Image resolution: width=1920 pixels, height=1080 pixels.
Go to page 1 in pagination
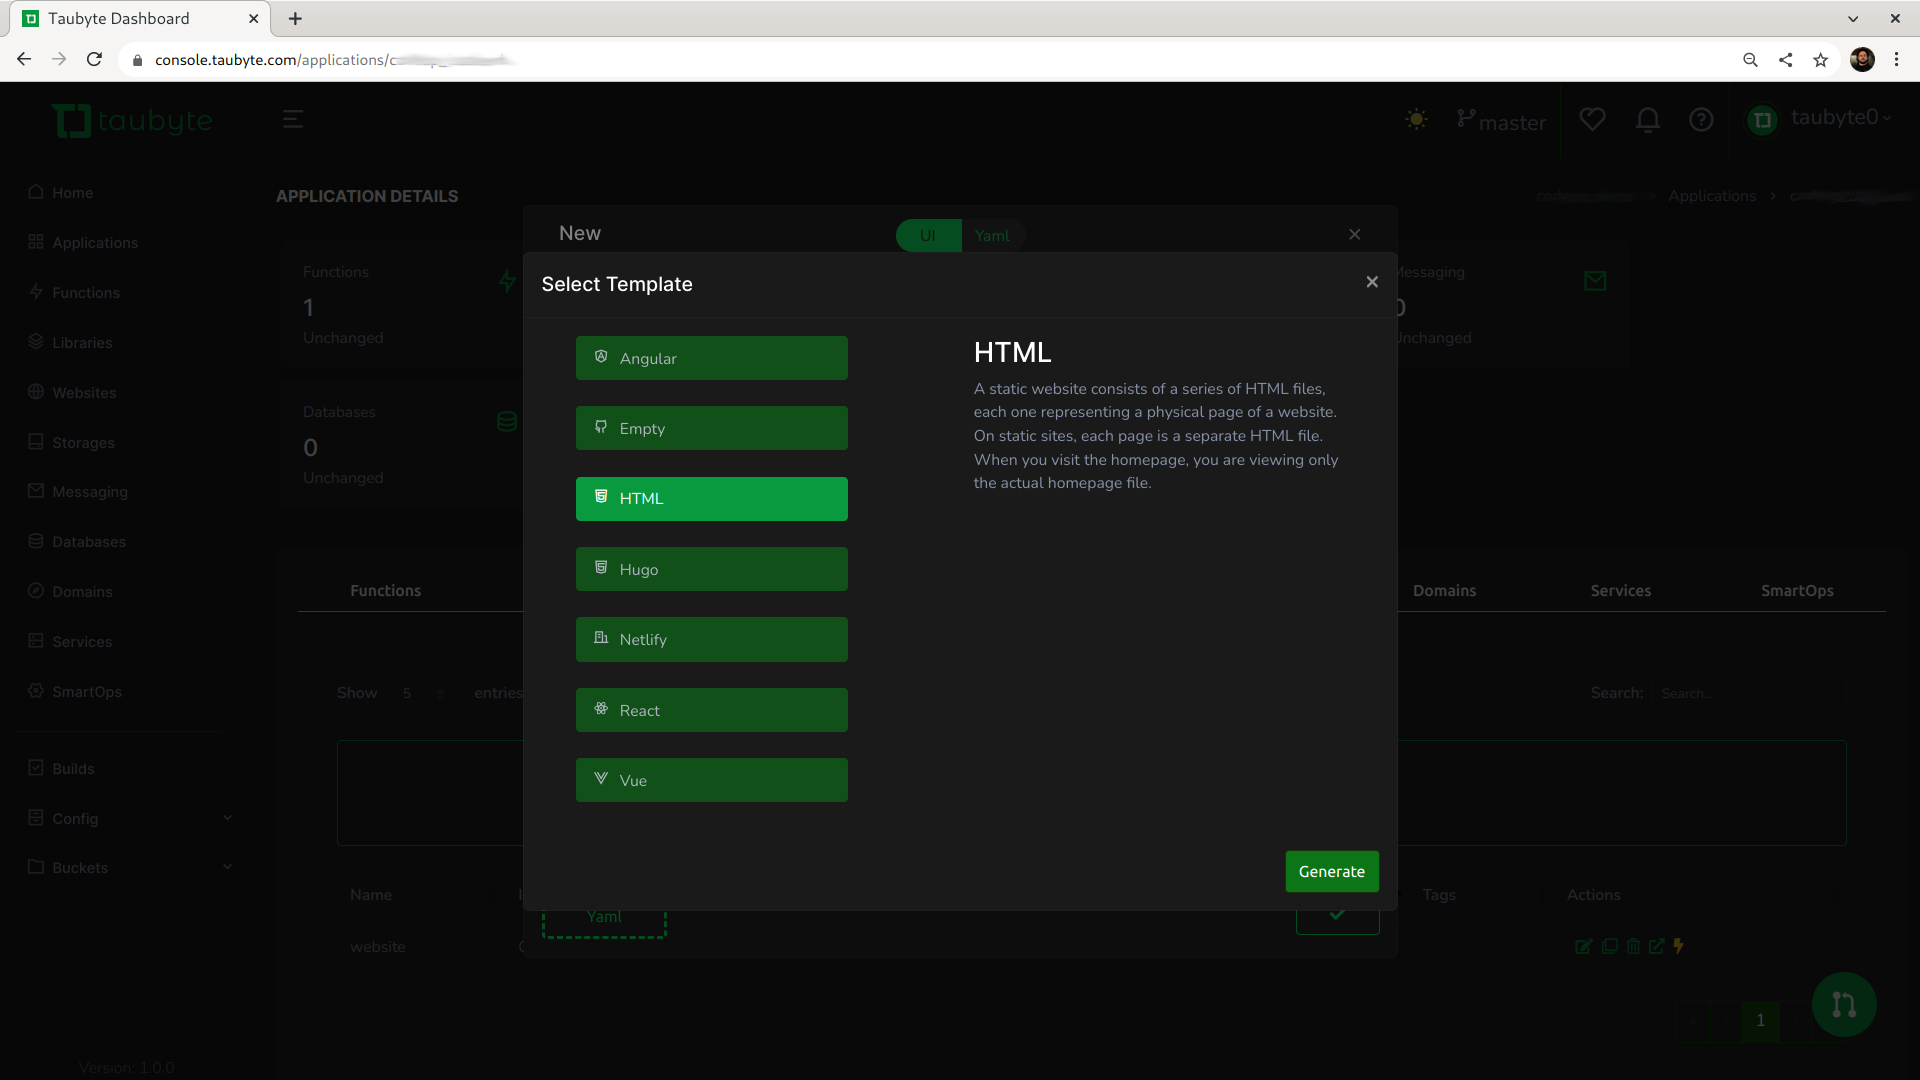point(1760,1020)
